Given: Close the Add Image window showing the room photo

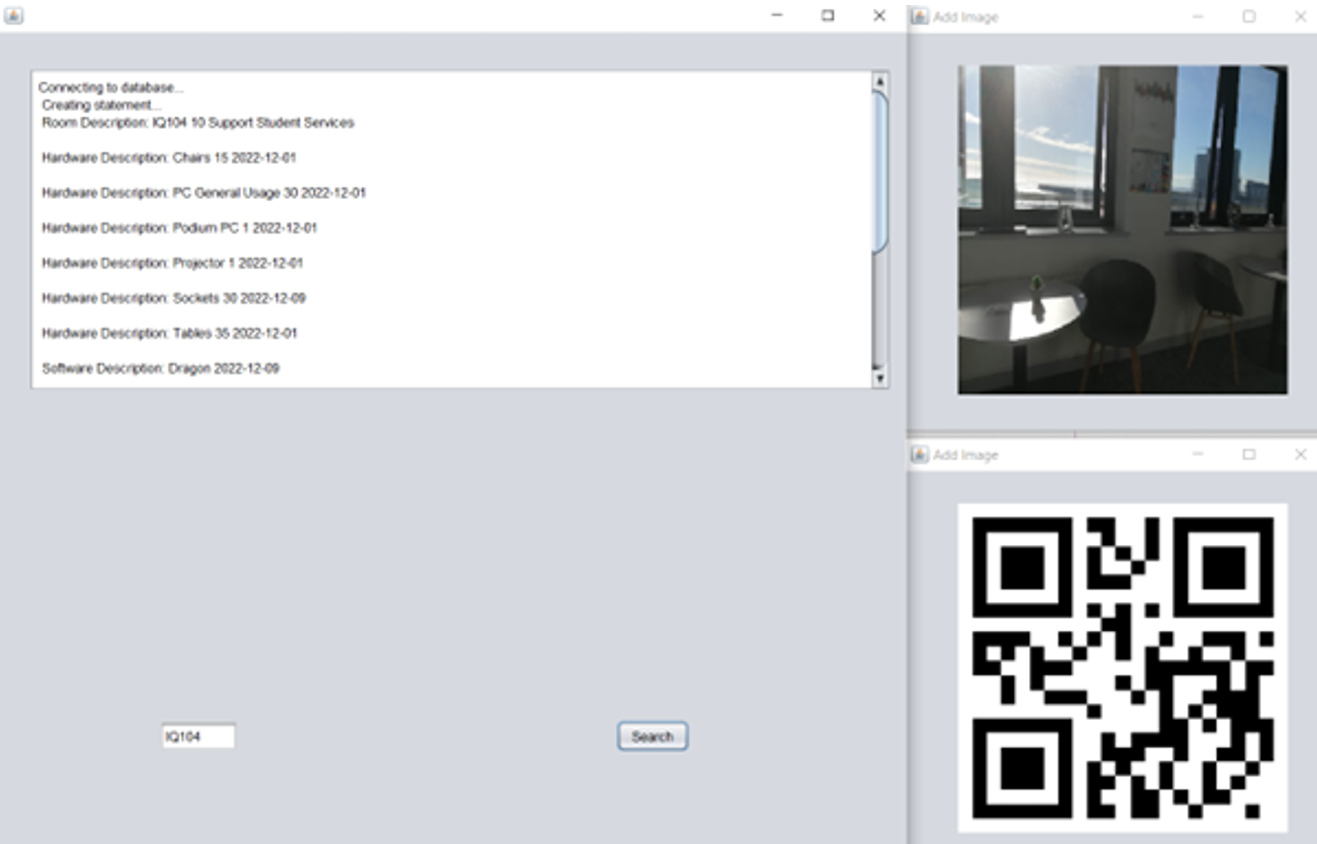Looking at the screenshot, I should (1300, 17).
